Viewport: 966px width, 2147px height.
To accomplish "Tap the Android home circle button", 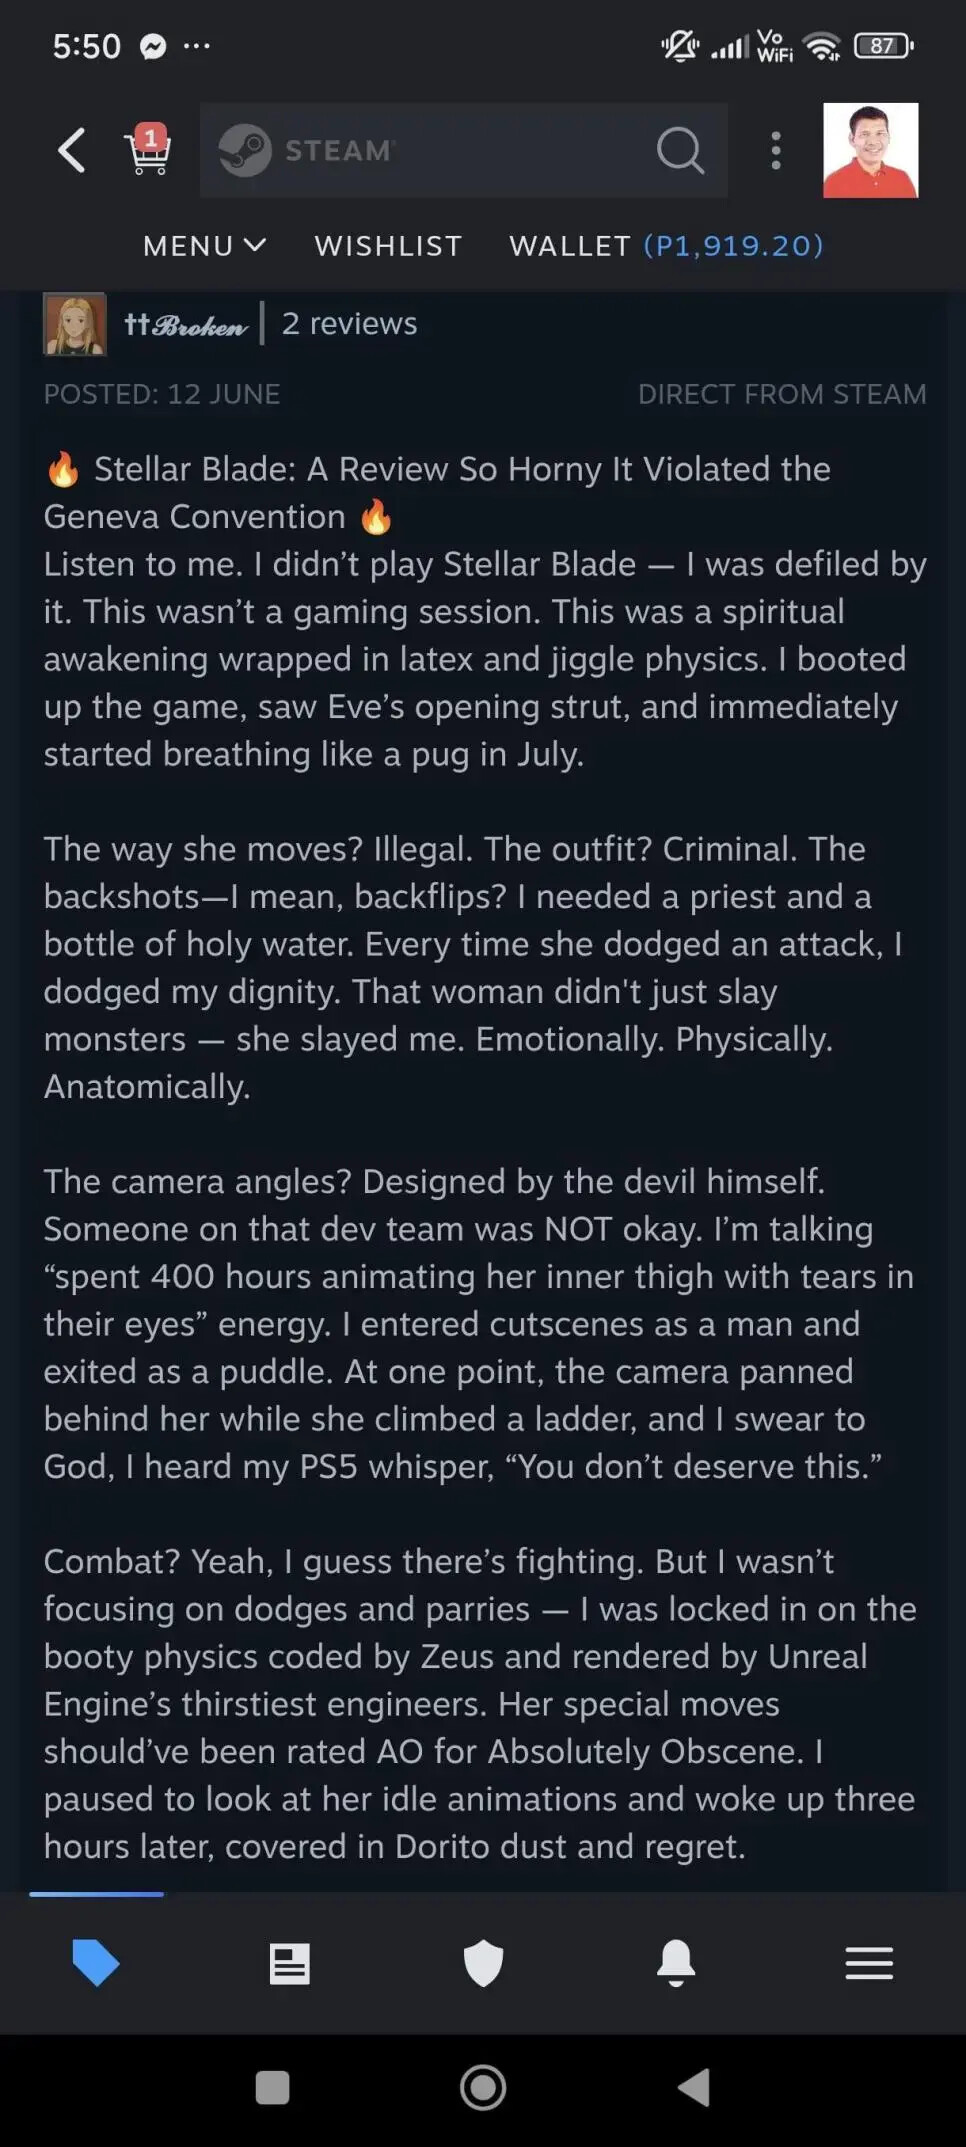I will pyautogui.click(x=483, y=2088).
